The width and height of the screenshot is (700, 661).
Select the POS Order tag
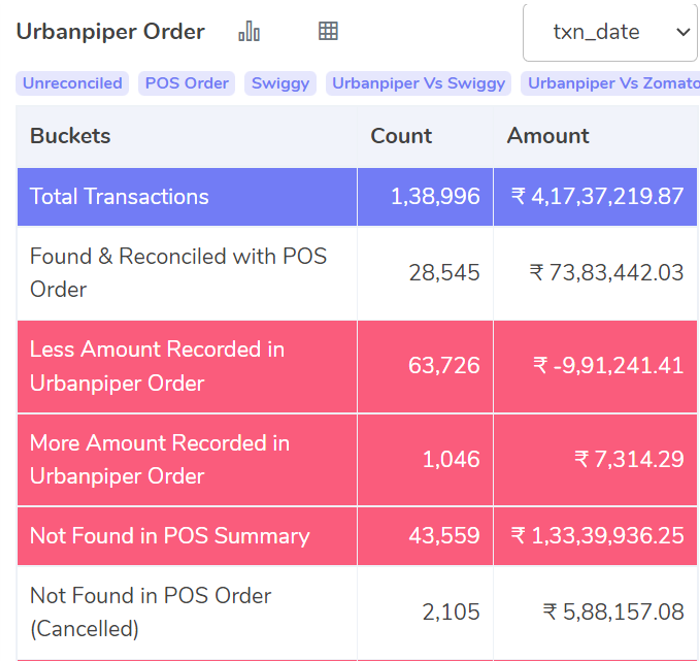tap(187, 83)
